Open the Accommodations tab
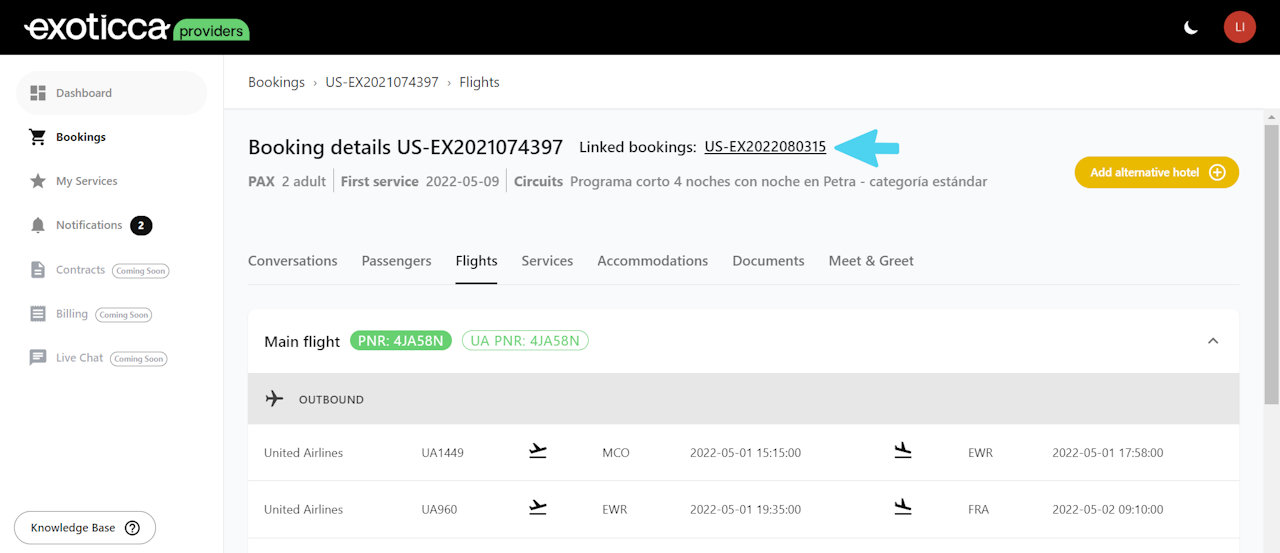 point(652,261)
